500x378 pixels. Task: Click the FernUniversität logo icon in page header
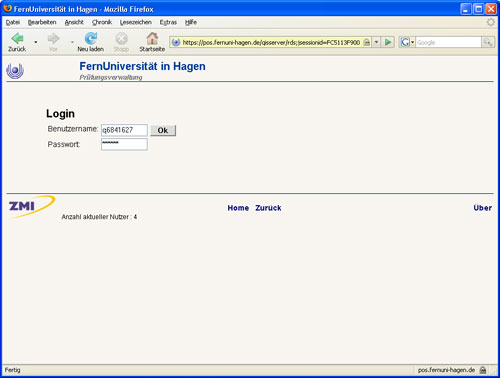tap(15, 71)
